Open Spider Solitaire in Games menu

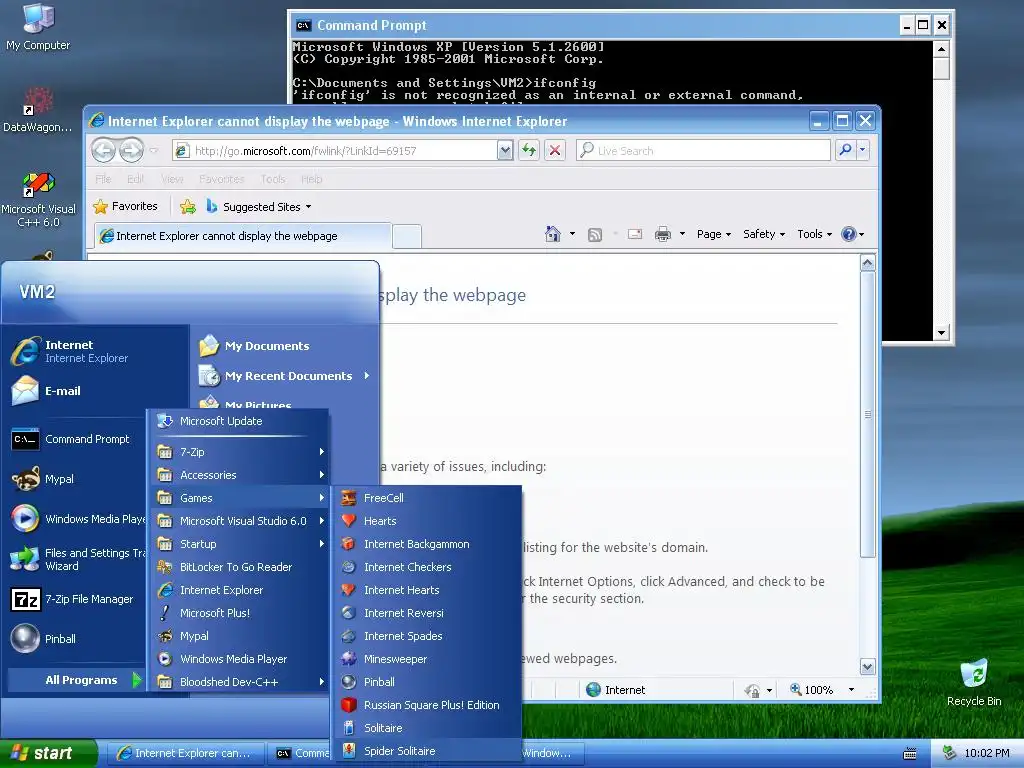[x=428, y=751]
